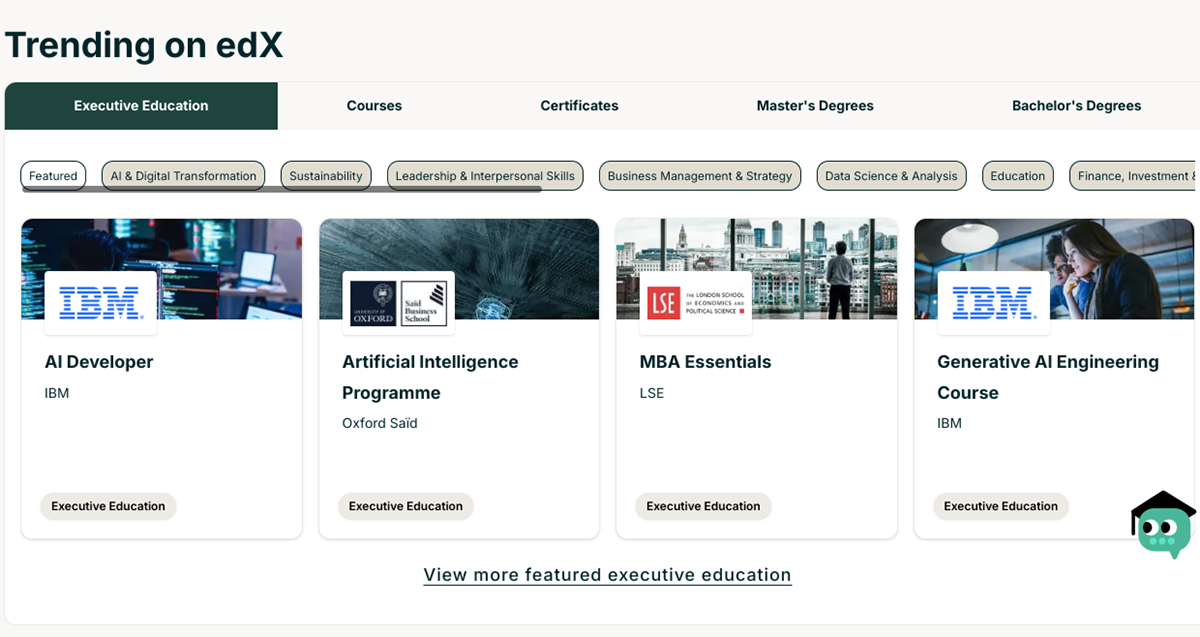
Task: Switch to the Courses tab
Action: click(374, 106)
